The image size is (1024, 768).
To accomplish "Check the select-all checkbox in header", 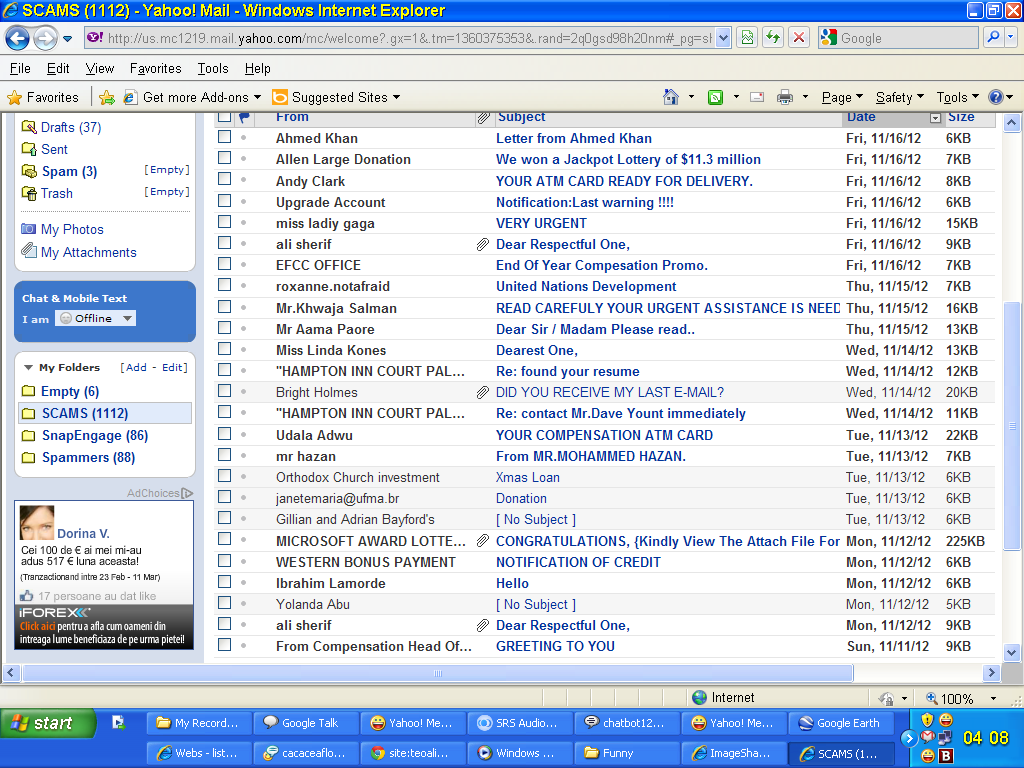I will point(225,117).
